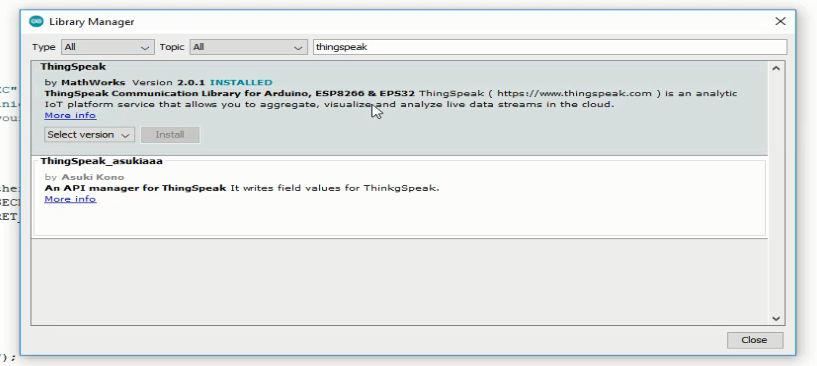Click the Library Manager window title text
This screenshot has width=817, height=366.
[x=92, y=21]
